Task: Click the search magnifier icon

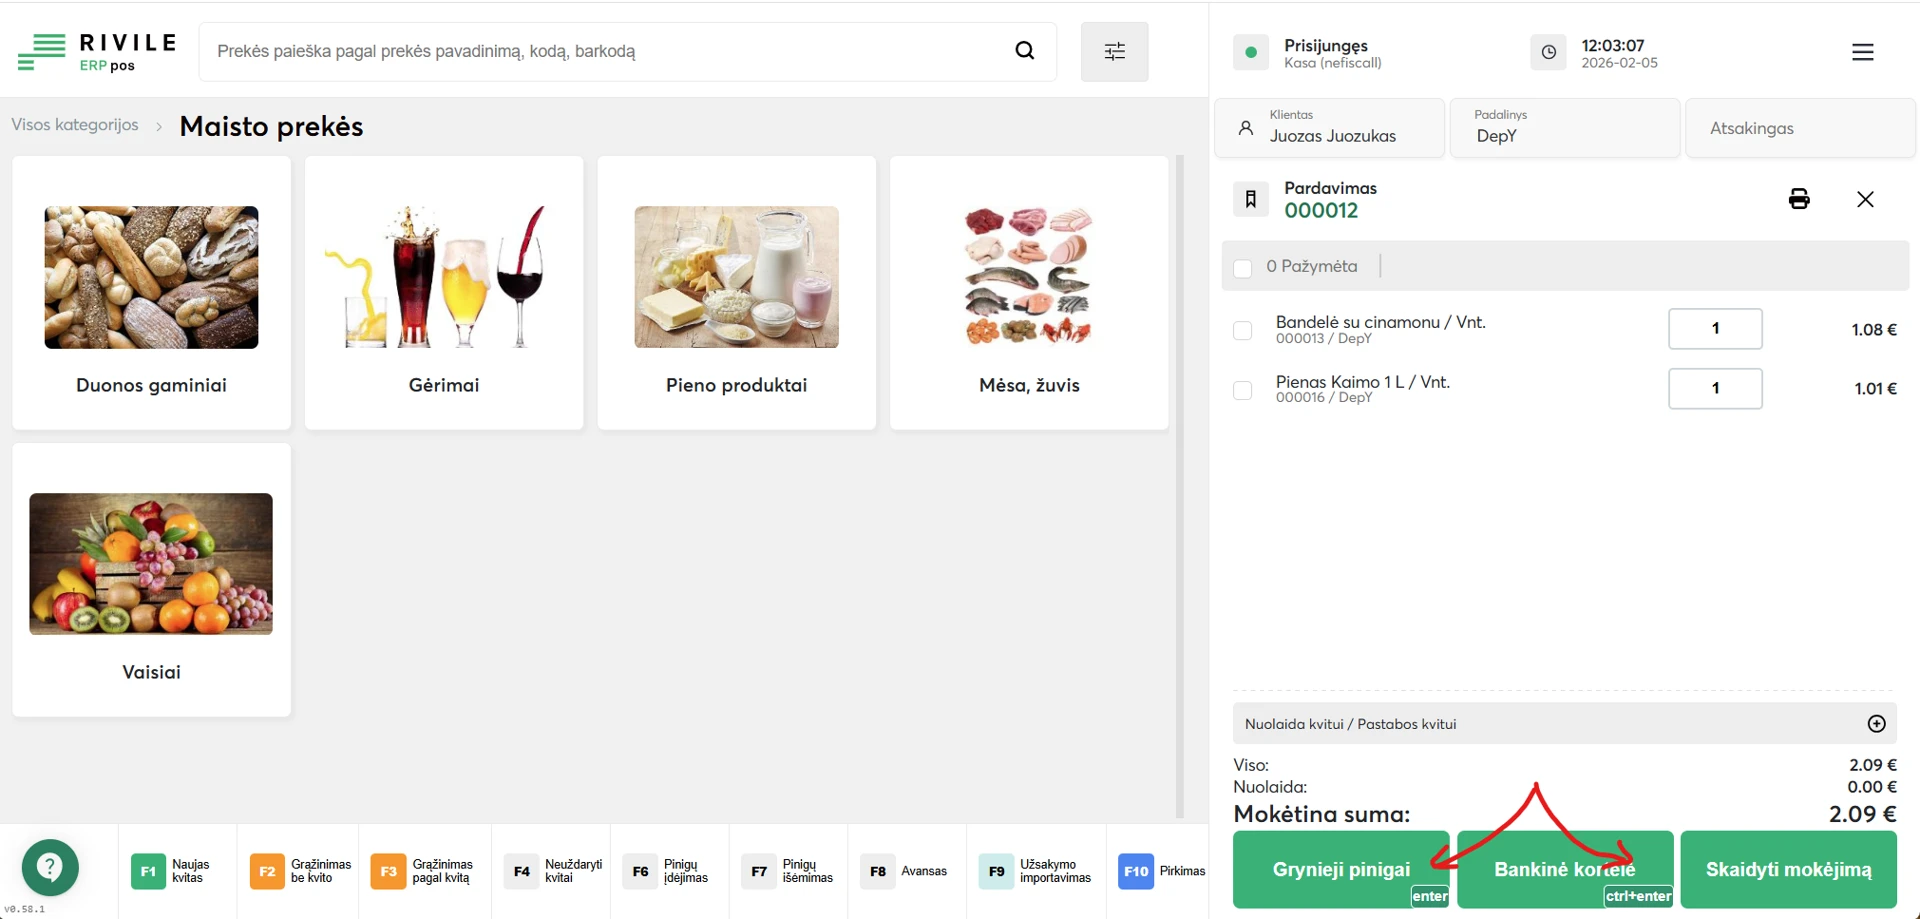Action: [1025, 51]
